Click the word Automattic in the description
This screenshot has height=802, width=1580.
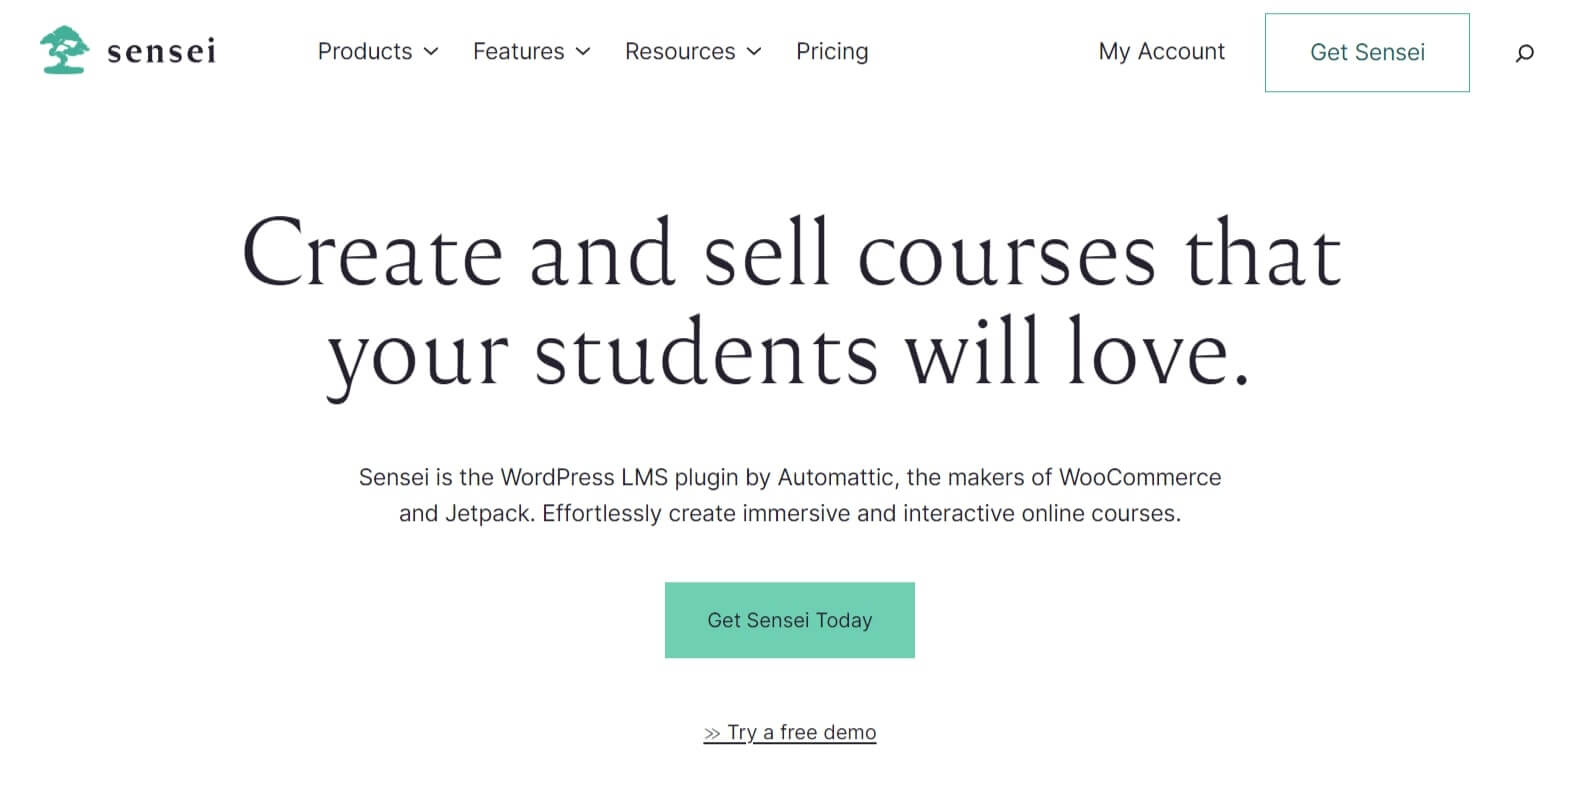[836, 478]
